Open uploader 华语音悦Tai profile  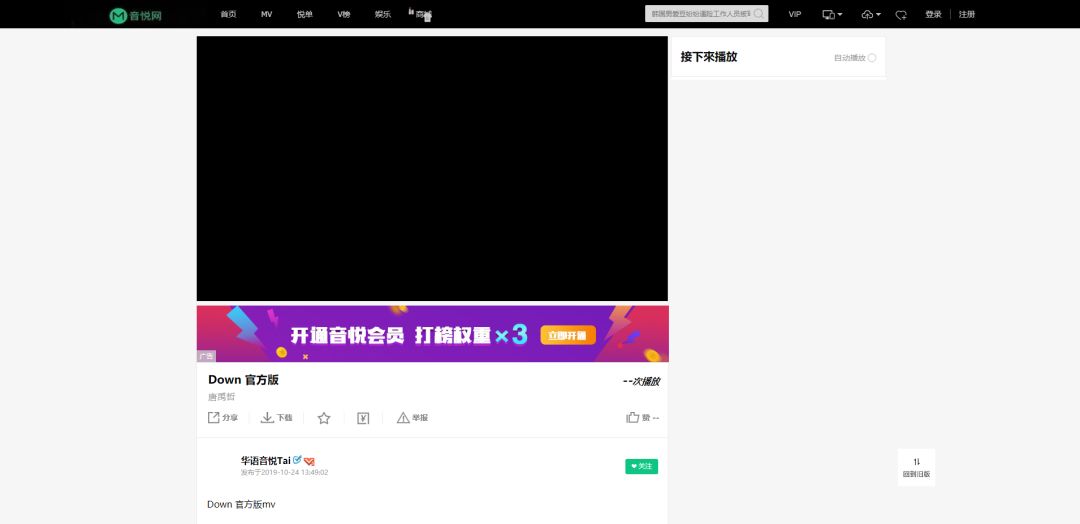click(x=266, y=461)
